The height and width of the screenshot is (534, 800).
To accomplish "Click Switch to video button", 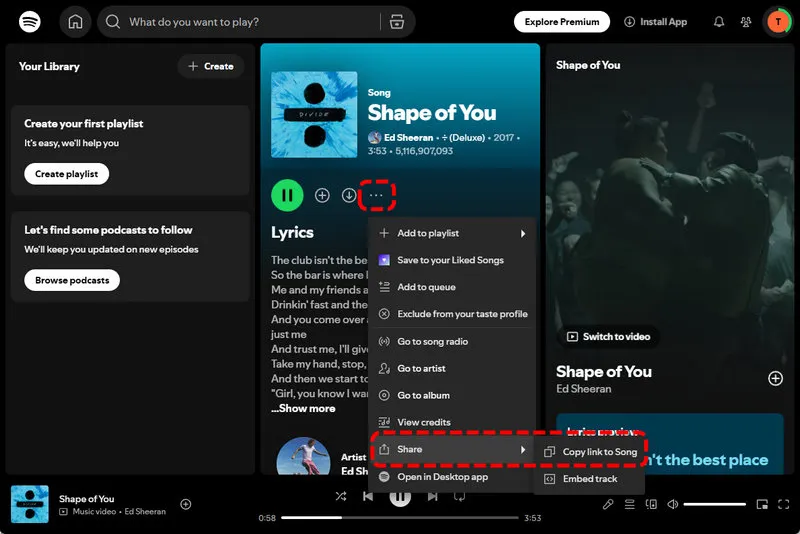I will click(608, 337).
